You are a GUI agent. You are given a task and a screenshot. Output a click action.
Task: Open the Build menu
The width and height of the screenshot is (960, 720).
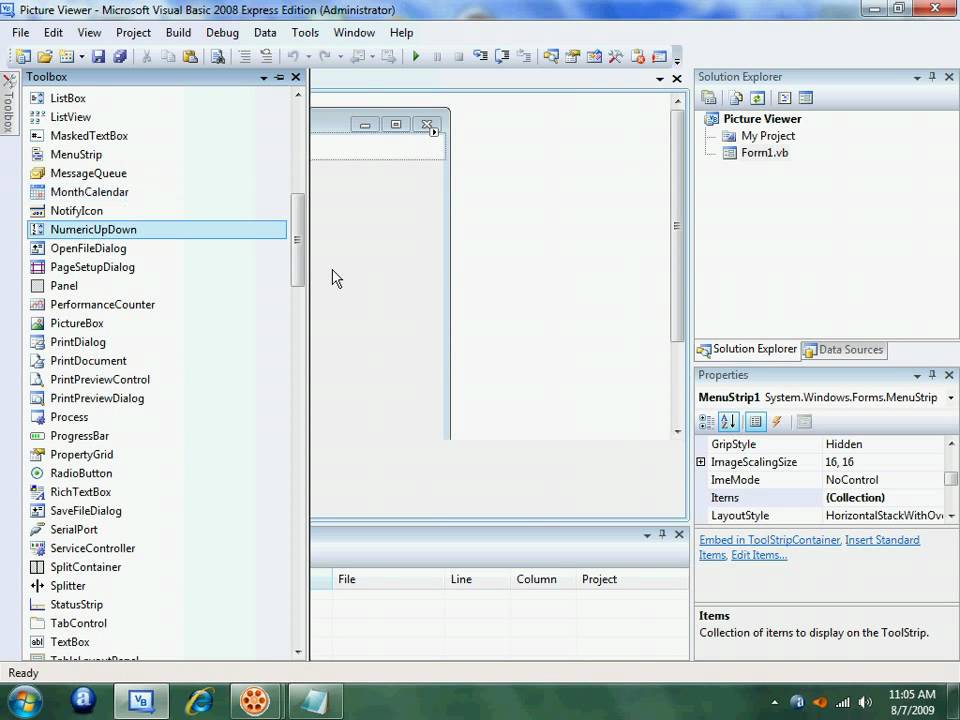[178, 33]
